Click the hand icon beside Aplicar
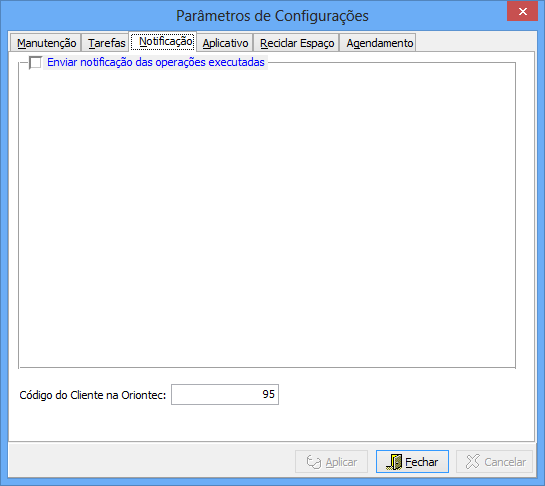Viewport: 545px width, 486px height. [x=314, y=462]
